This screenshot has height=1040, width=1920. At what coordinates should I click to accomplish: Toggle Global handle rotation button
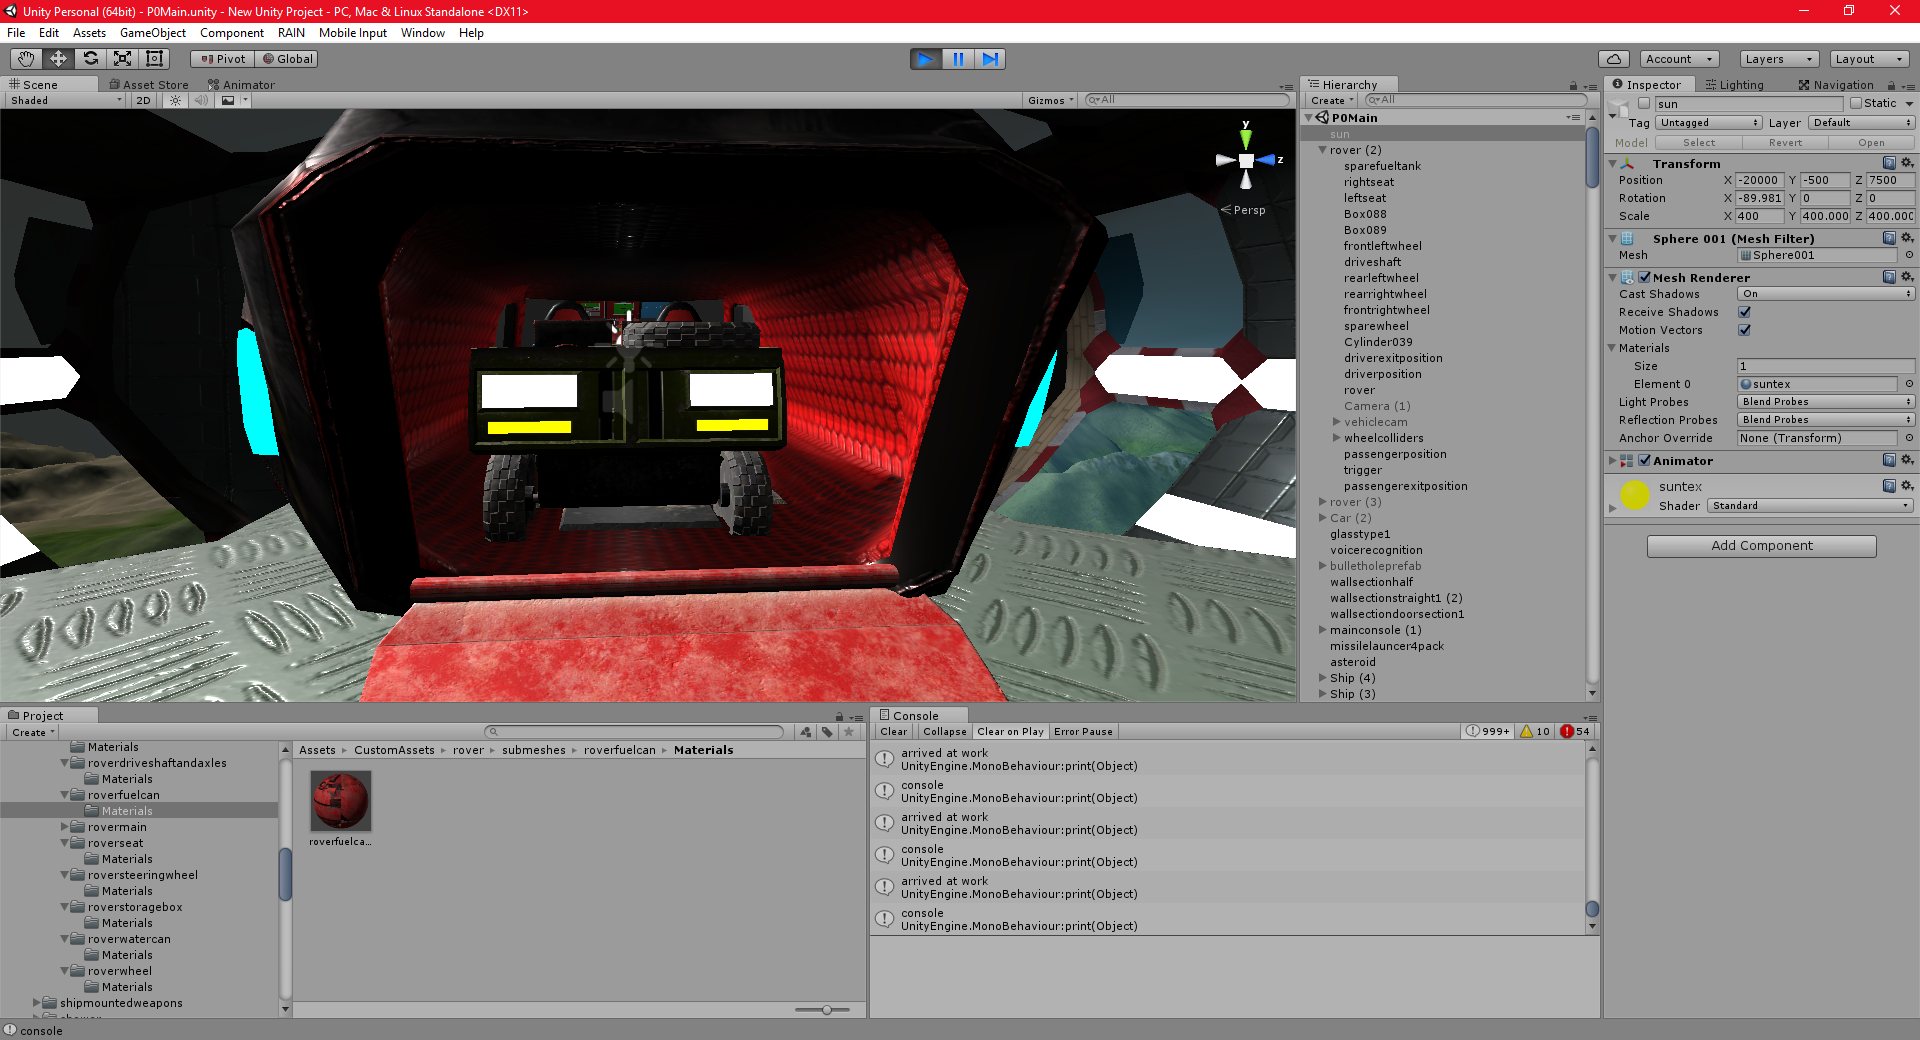pos(287,59)
